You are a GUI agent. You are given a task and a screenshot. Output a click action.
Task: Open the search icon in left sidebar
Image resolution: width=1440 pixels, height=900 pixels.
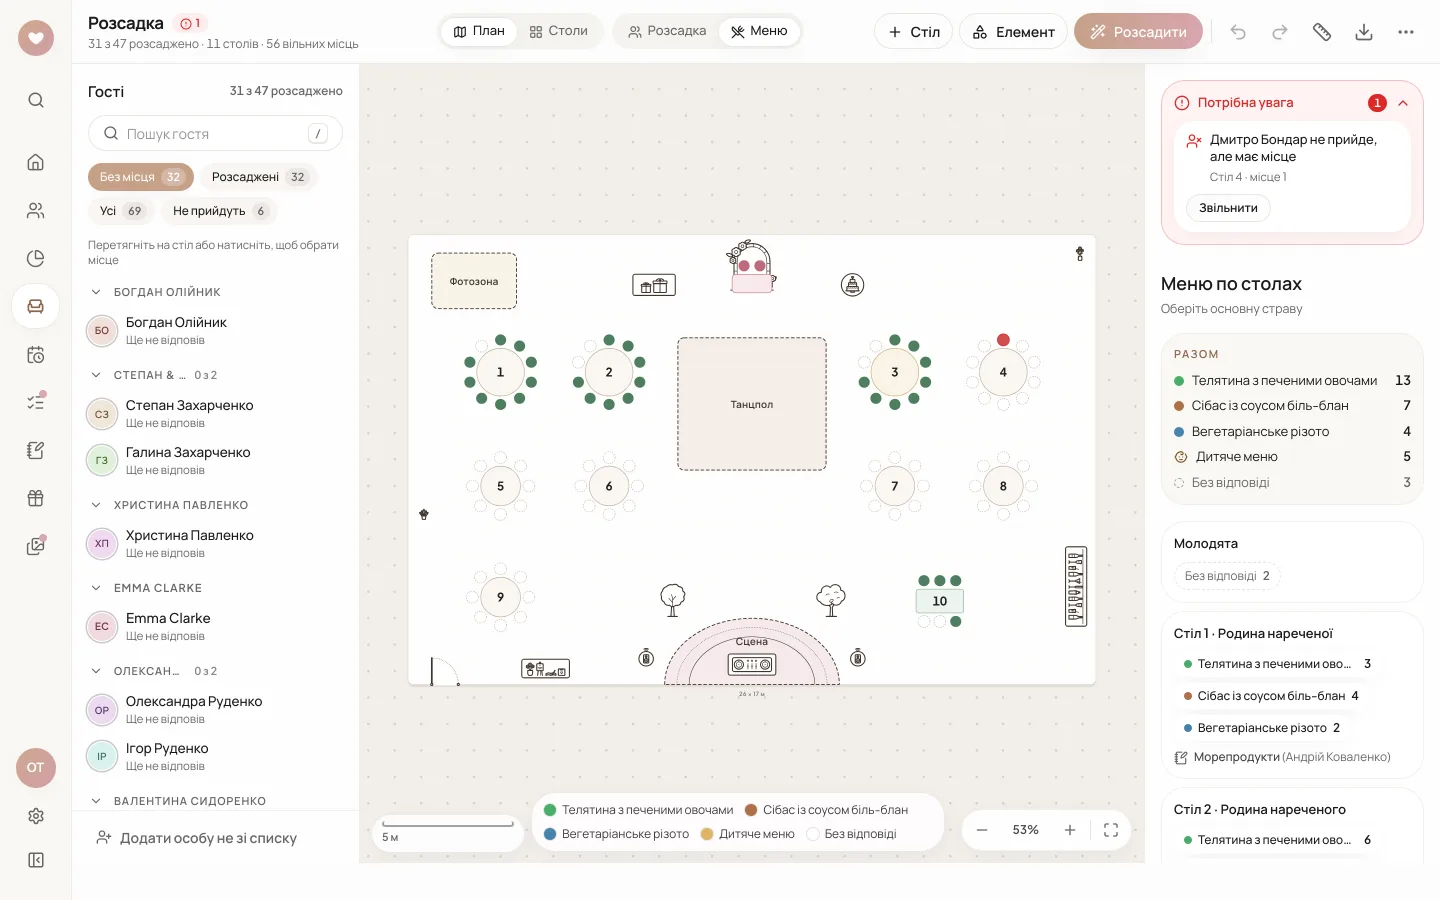tap(36, 100)
